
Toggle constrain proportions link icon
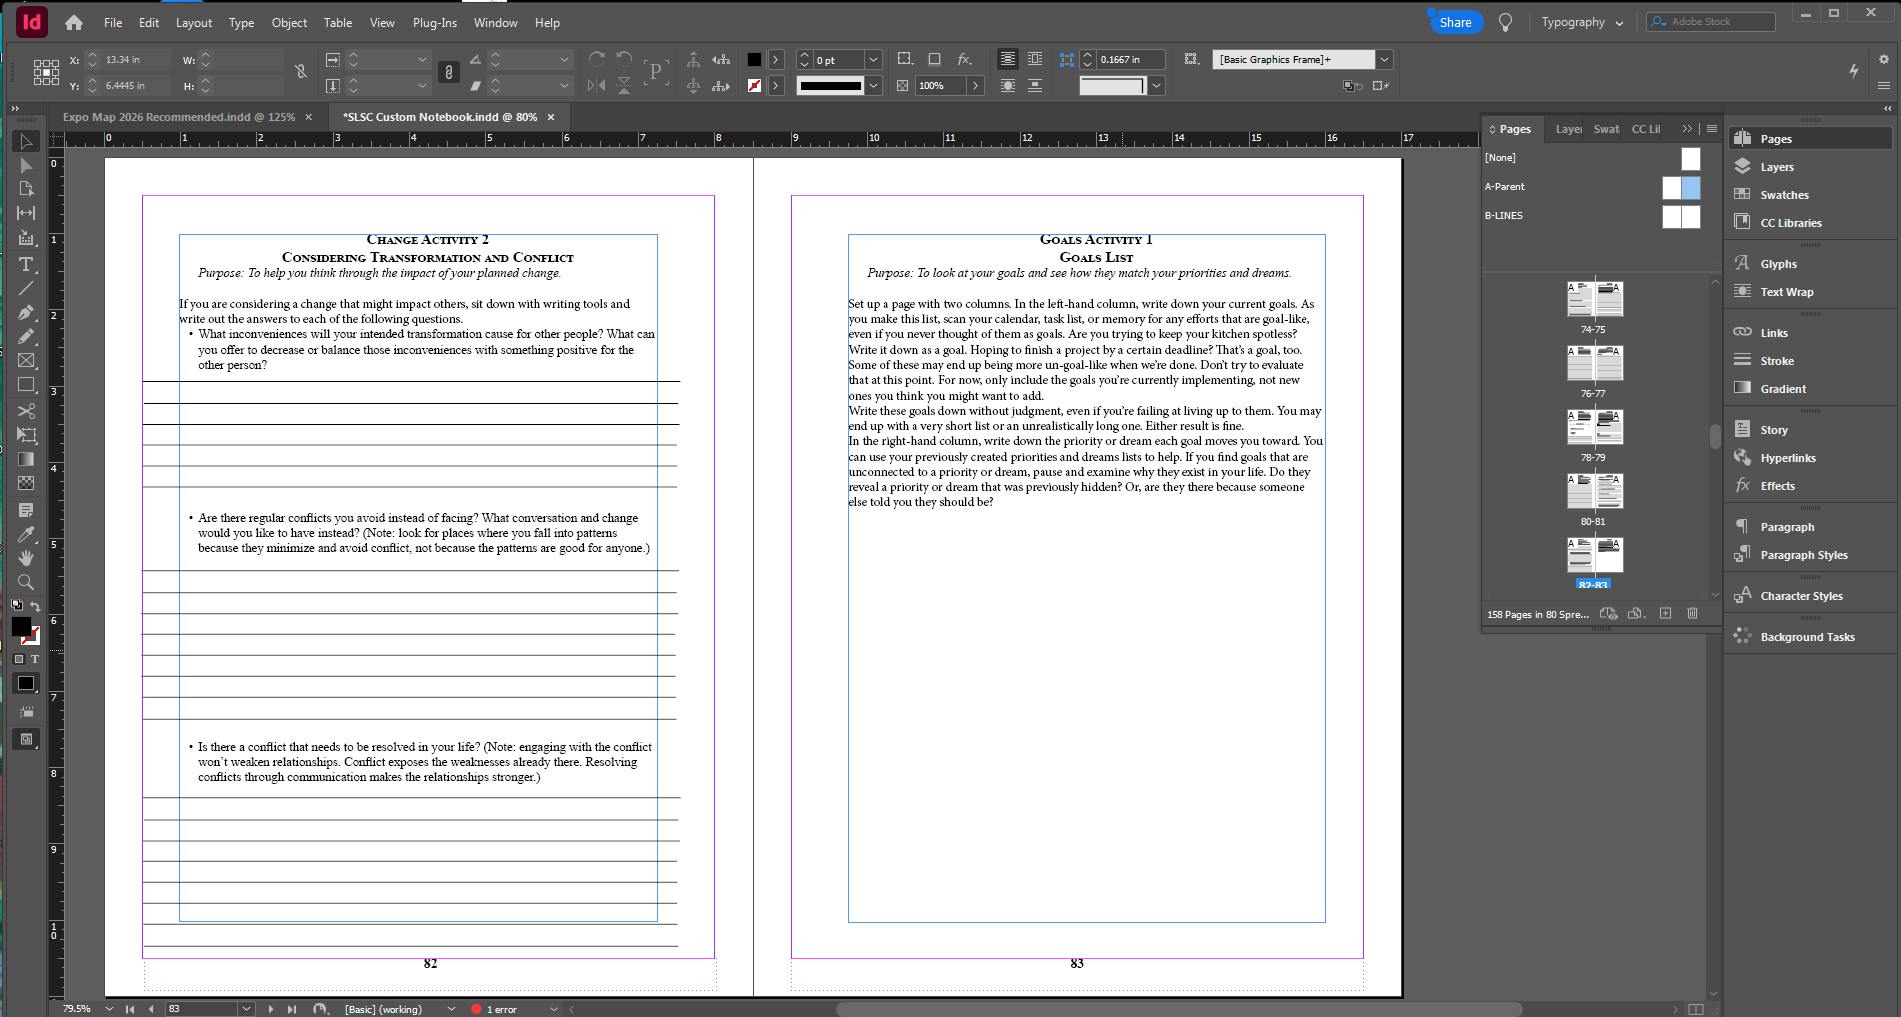300,72
